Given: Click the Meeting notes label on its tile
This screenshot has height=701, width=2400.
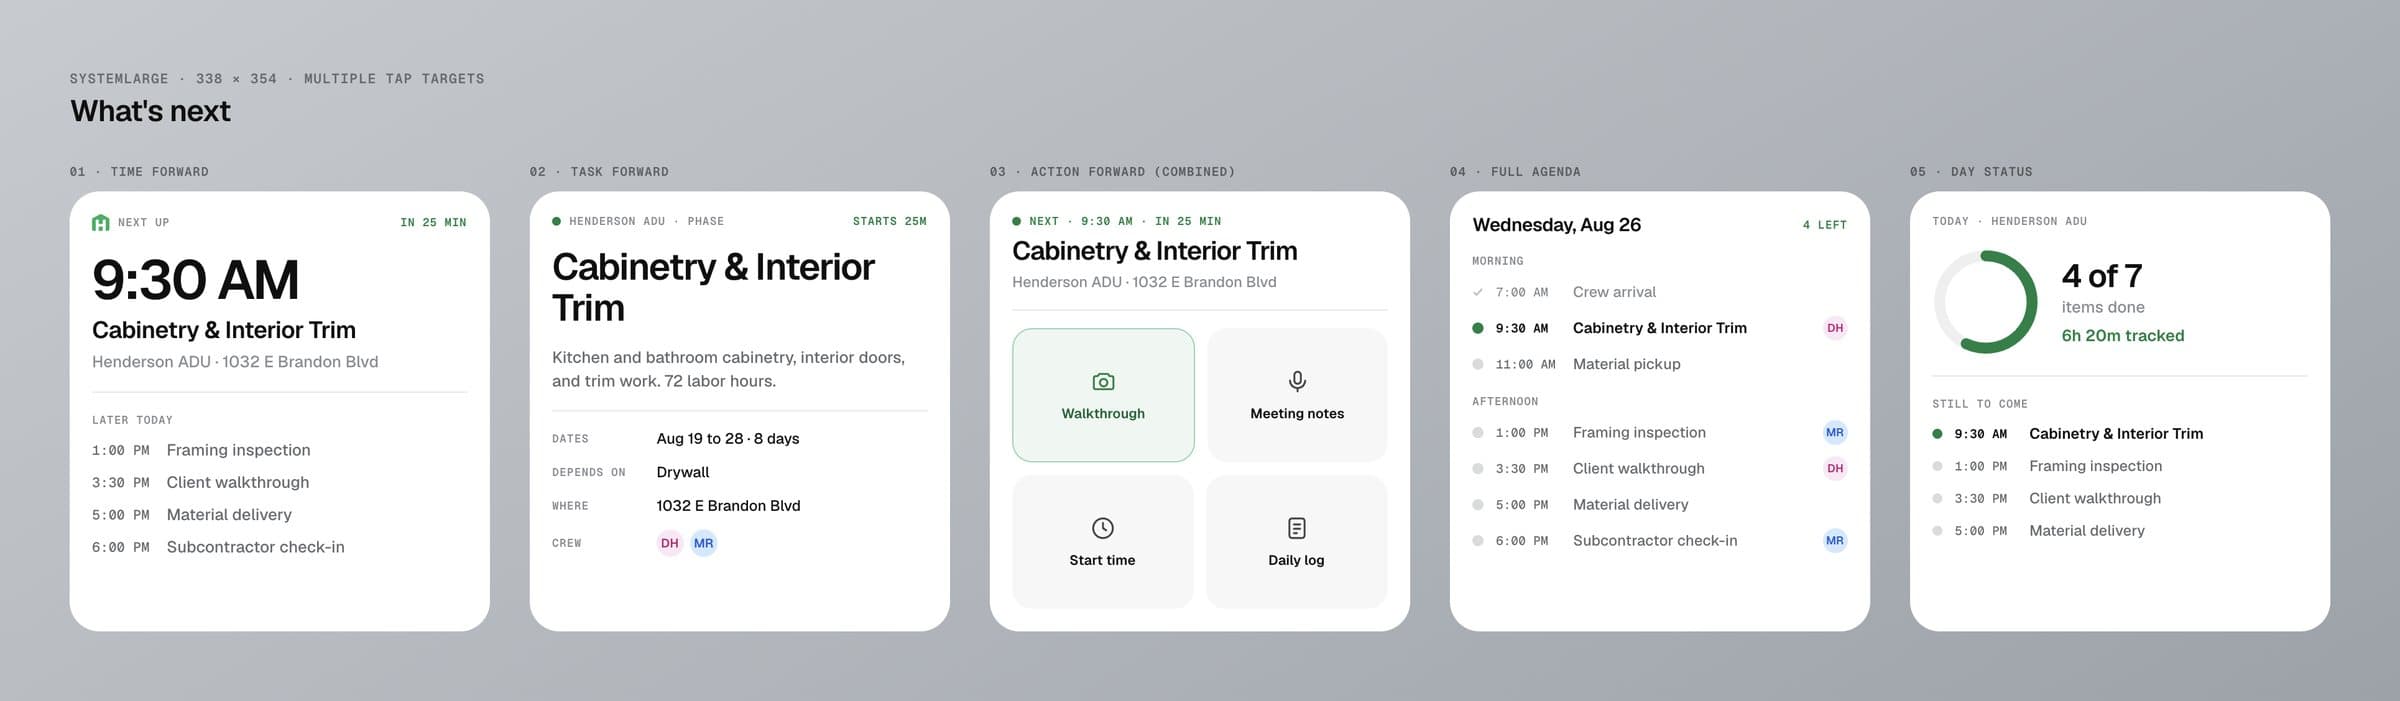Looking at the screenshot, I should [x=1297, y=413].
